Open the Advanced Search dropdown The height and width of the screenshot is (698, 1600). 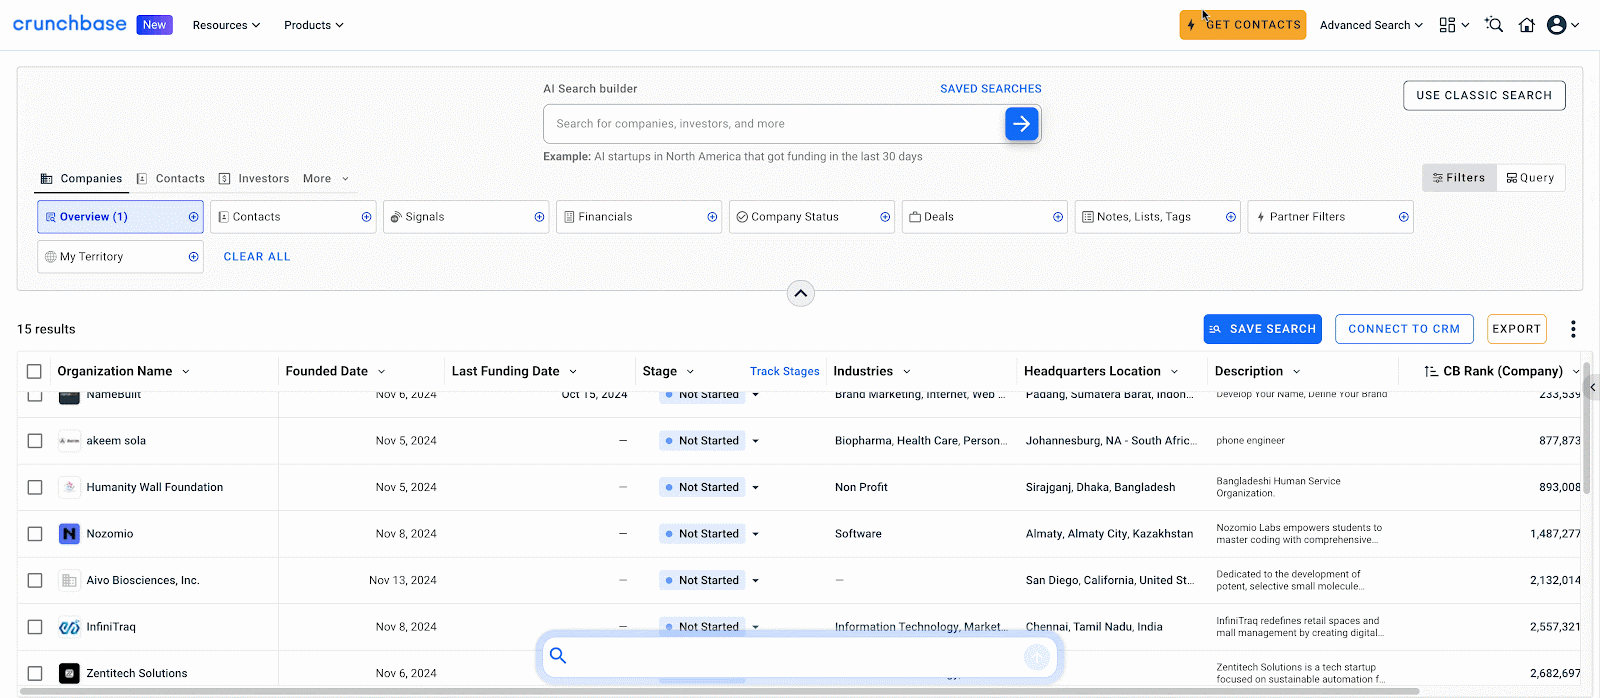click(1371, 25)
